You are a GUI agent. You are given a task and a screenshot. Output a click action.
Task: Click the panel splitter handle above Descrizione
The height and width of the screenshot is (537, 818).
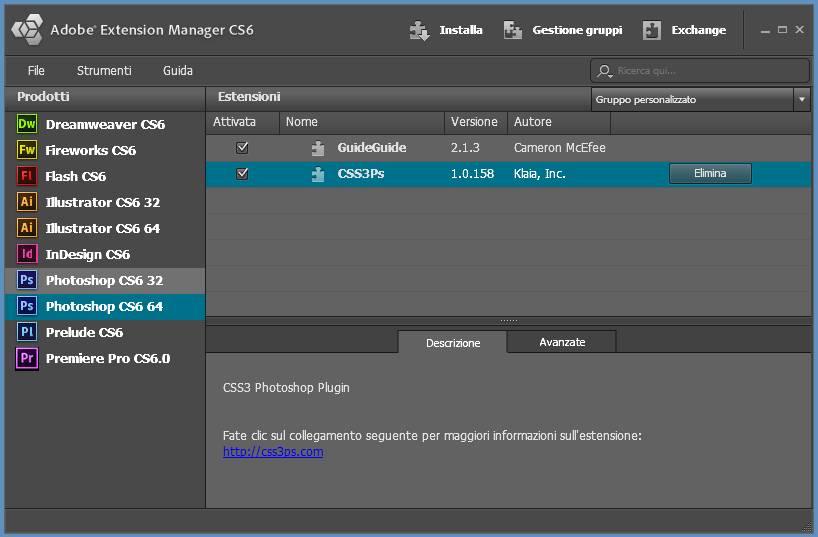tap(509, 320)
